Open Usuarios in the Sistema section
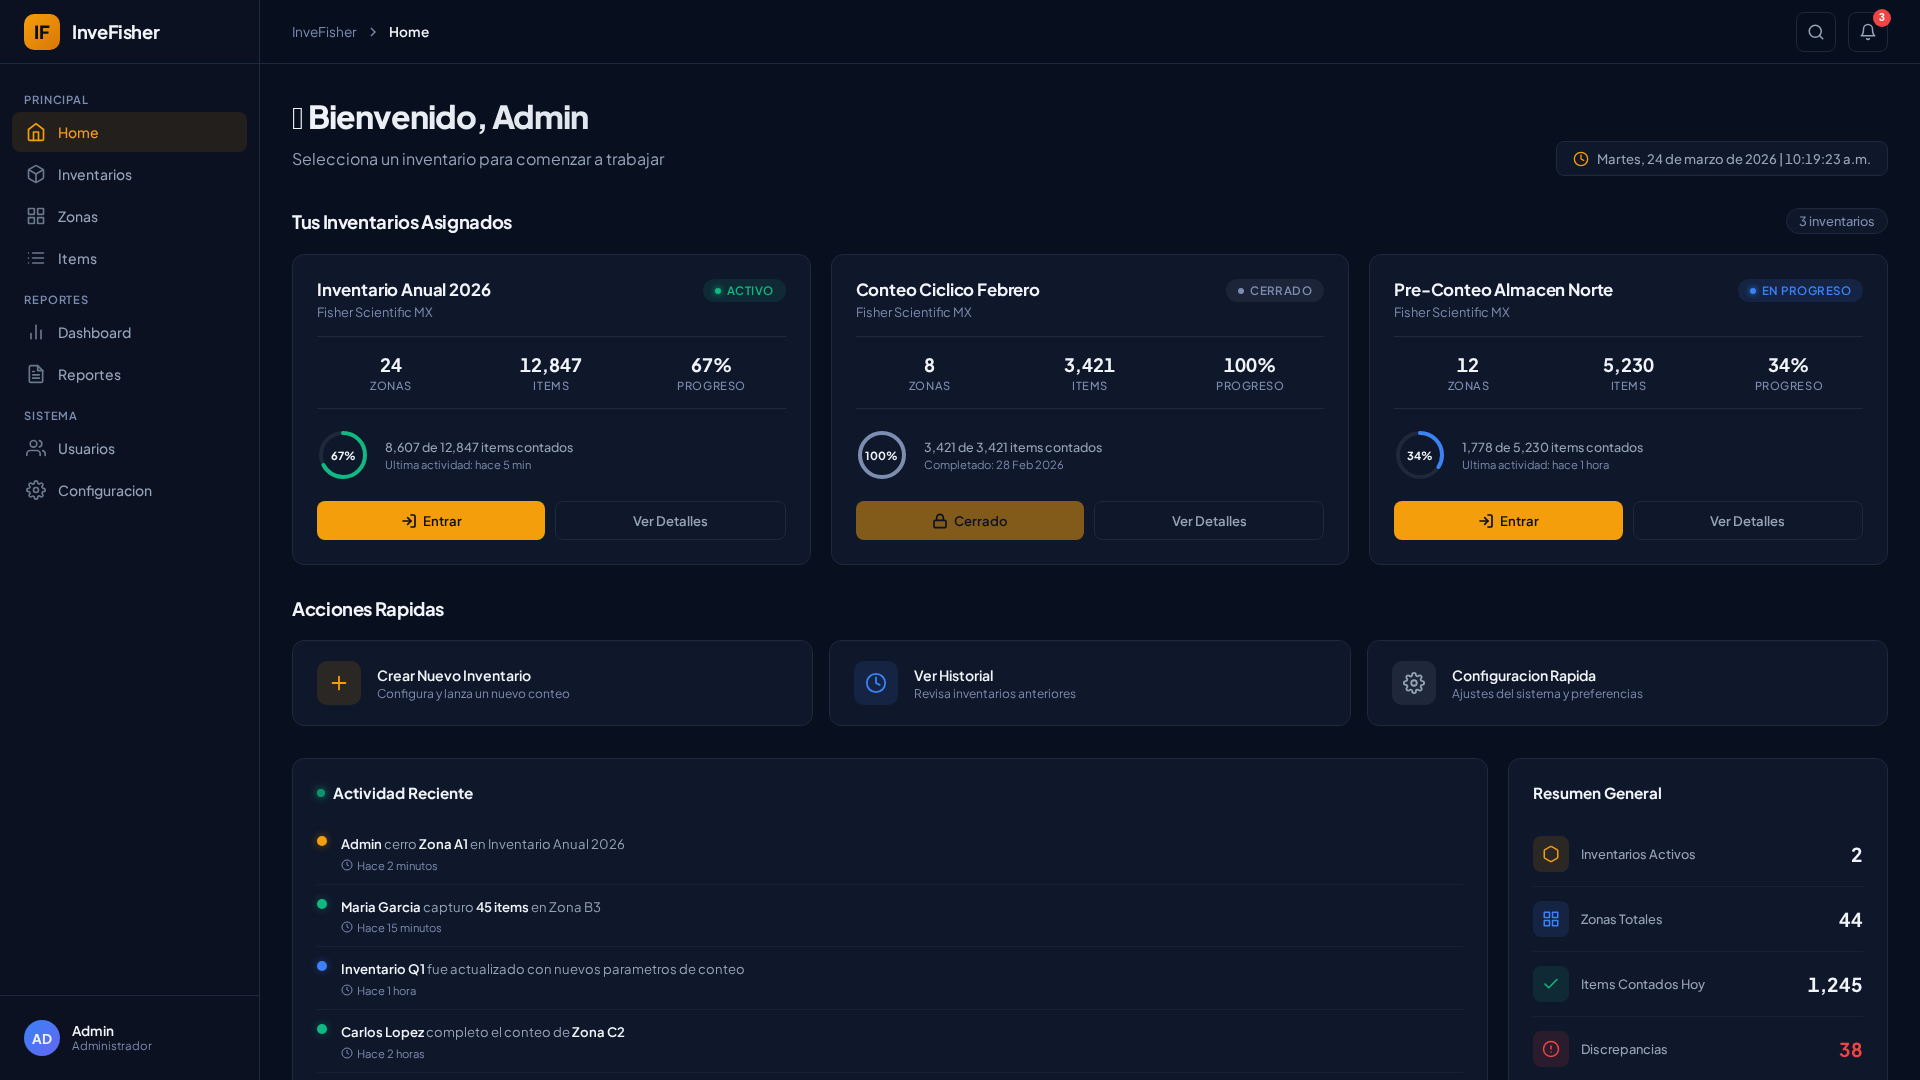1920x1080 pixels. click(86, 449)
